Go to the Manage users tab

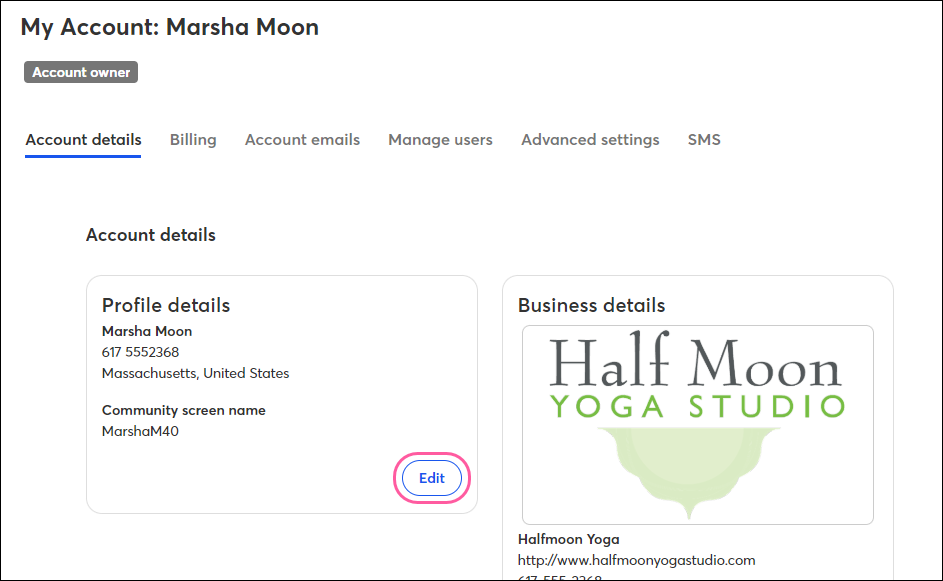(x=440, y=140)
